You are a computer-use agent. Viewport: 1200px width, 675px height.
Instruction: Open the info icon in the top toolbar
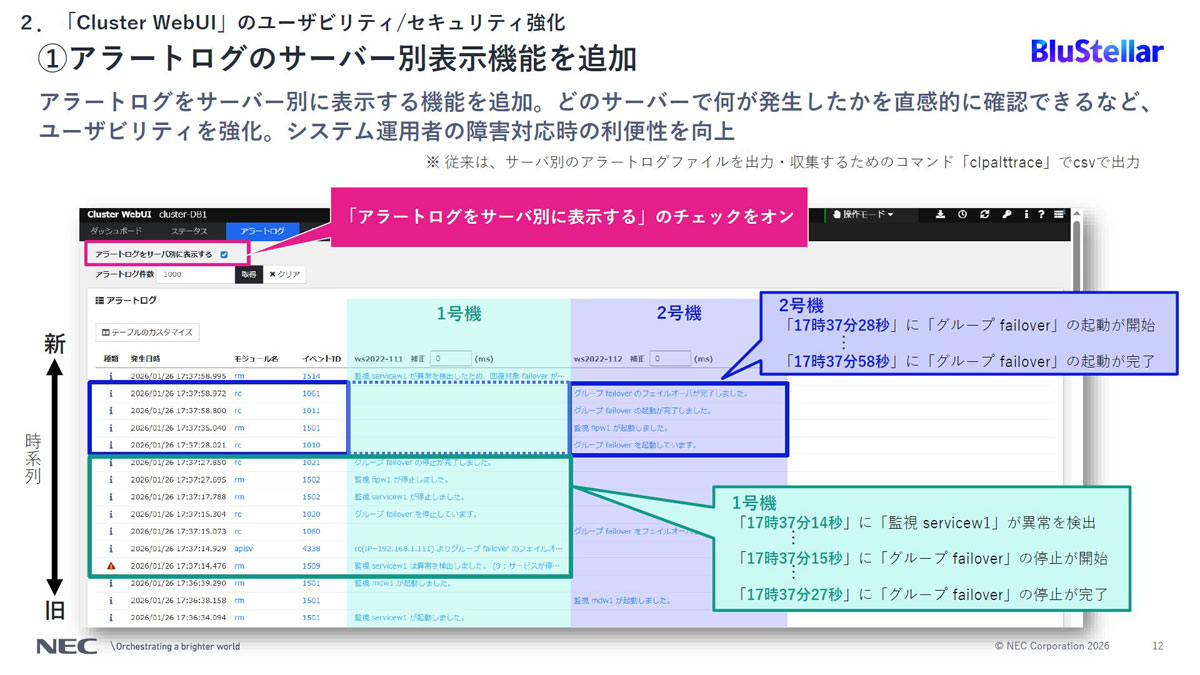pos(1026,214)
